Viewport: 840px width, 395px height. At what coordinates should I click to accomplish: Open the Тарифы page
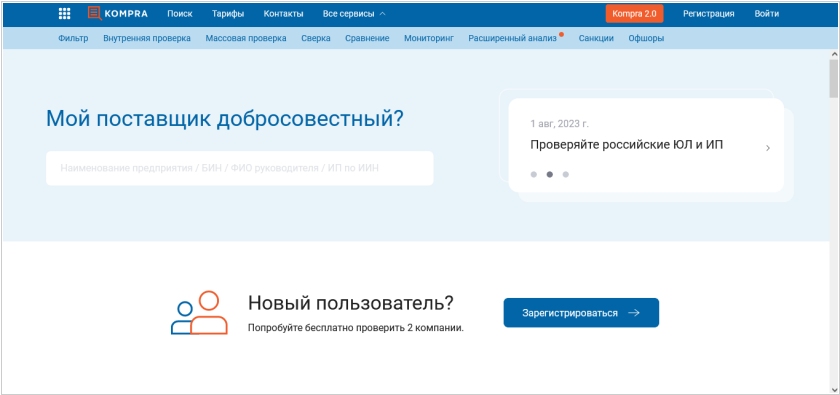click(x=228, y=14)
